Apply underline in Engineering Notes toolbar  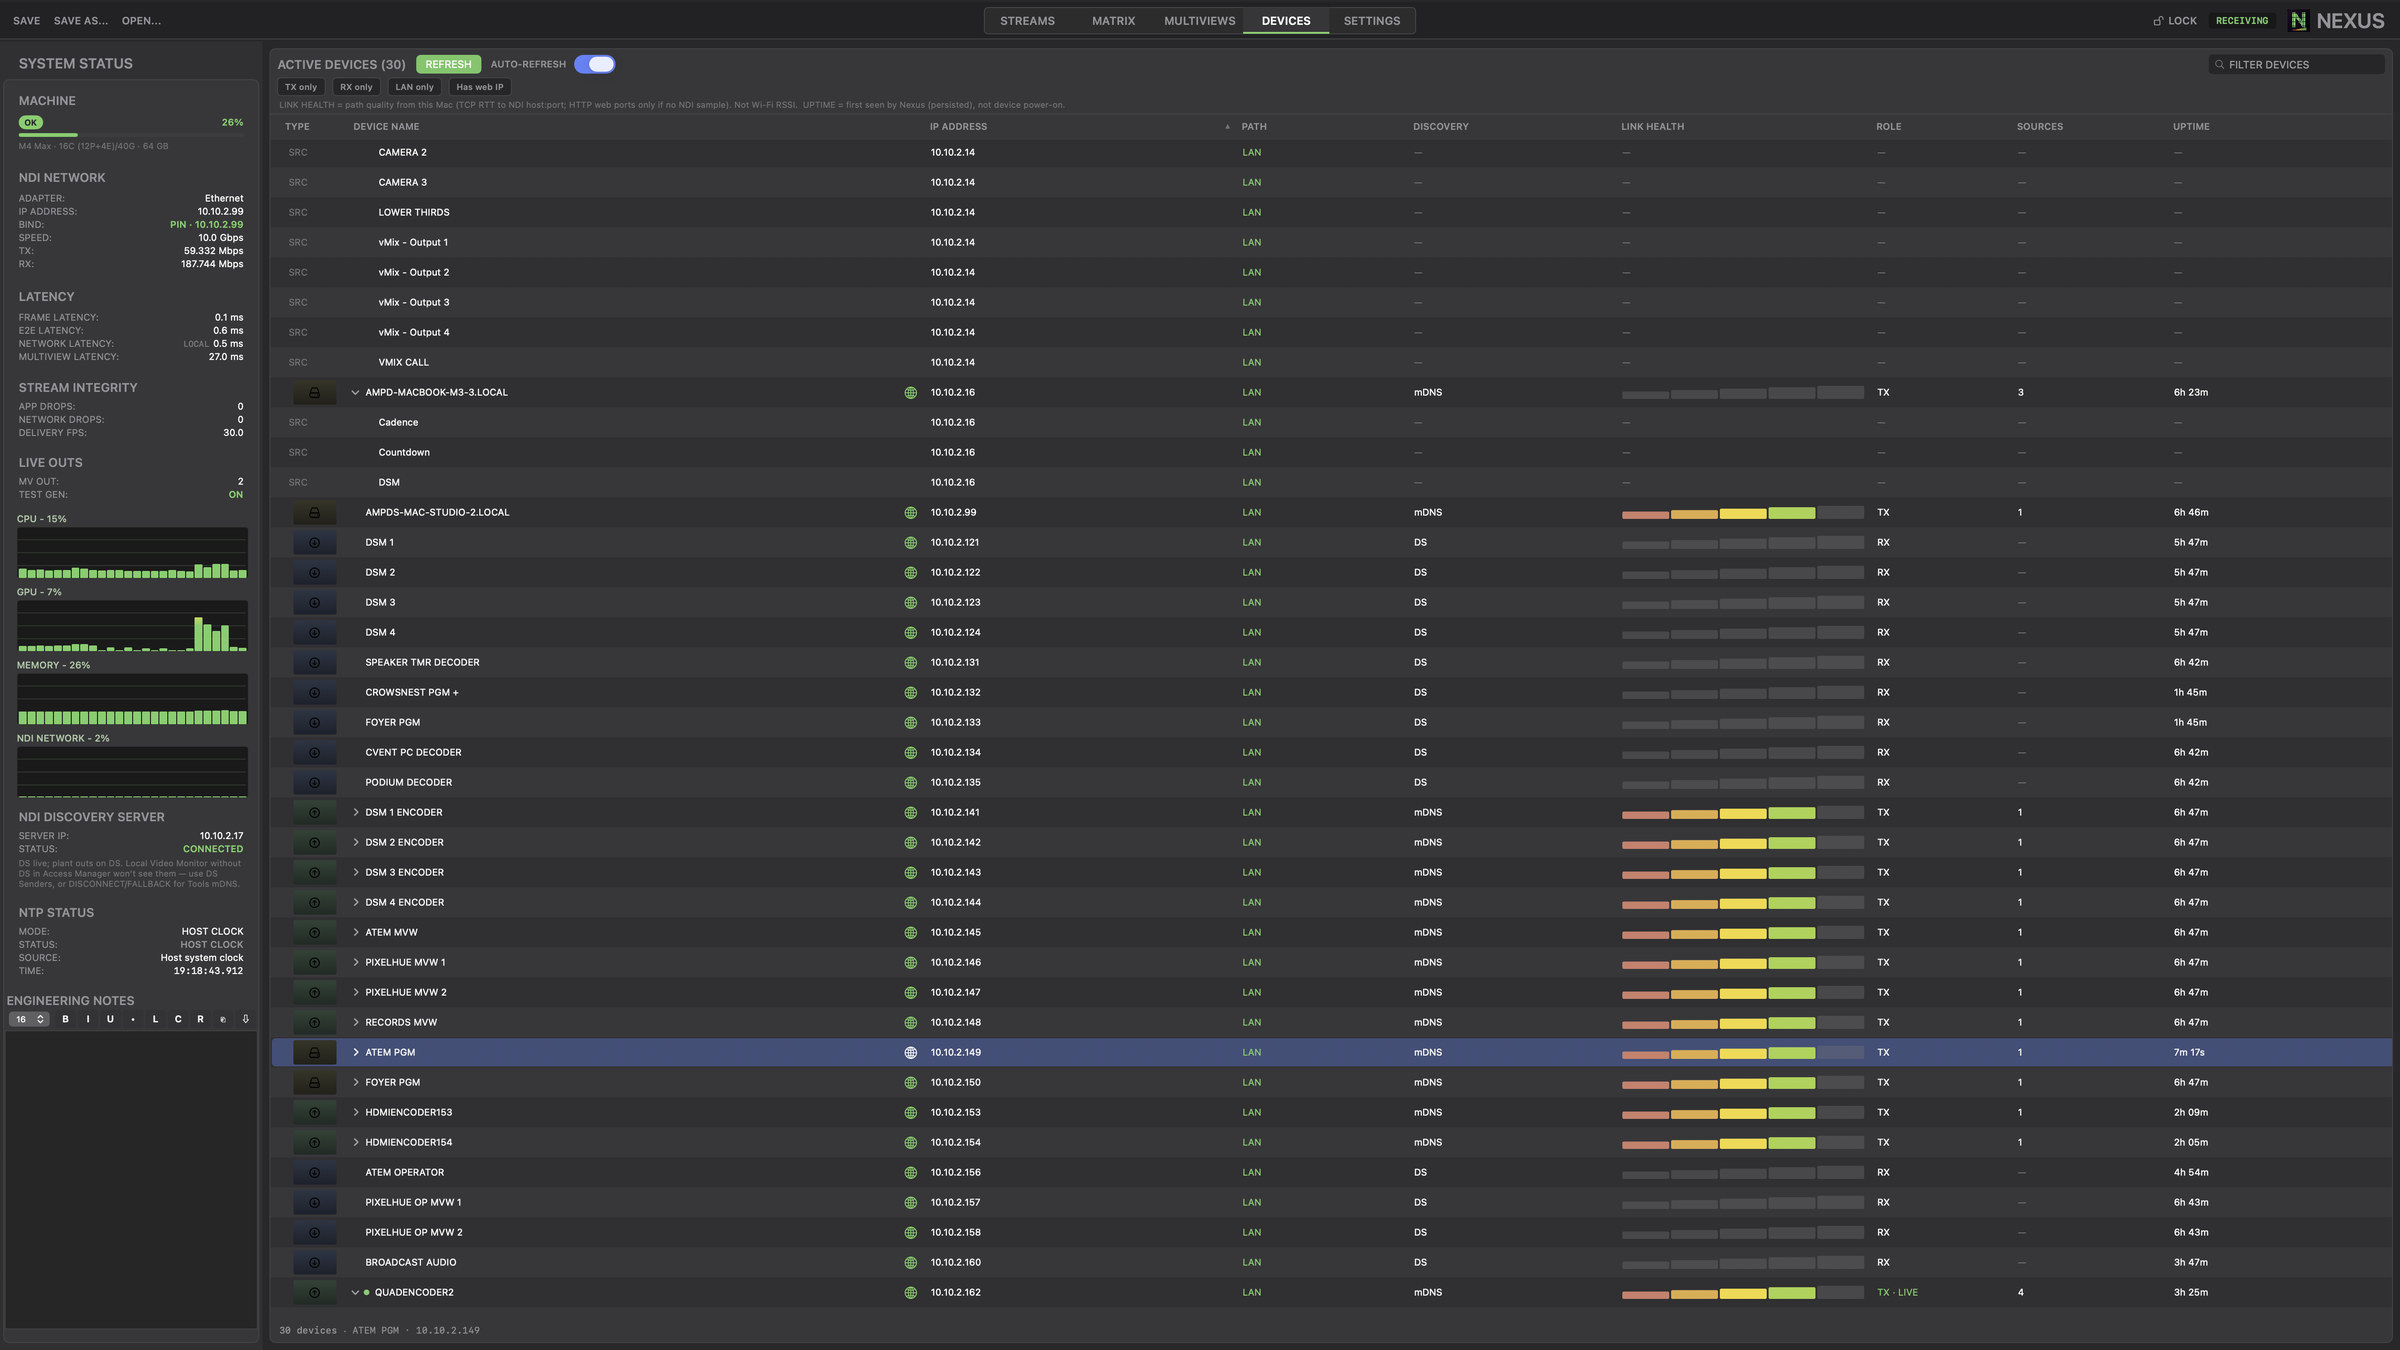[110, 1019]
